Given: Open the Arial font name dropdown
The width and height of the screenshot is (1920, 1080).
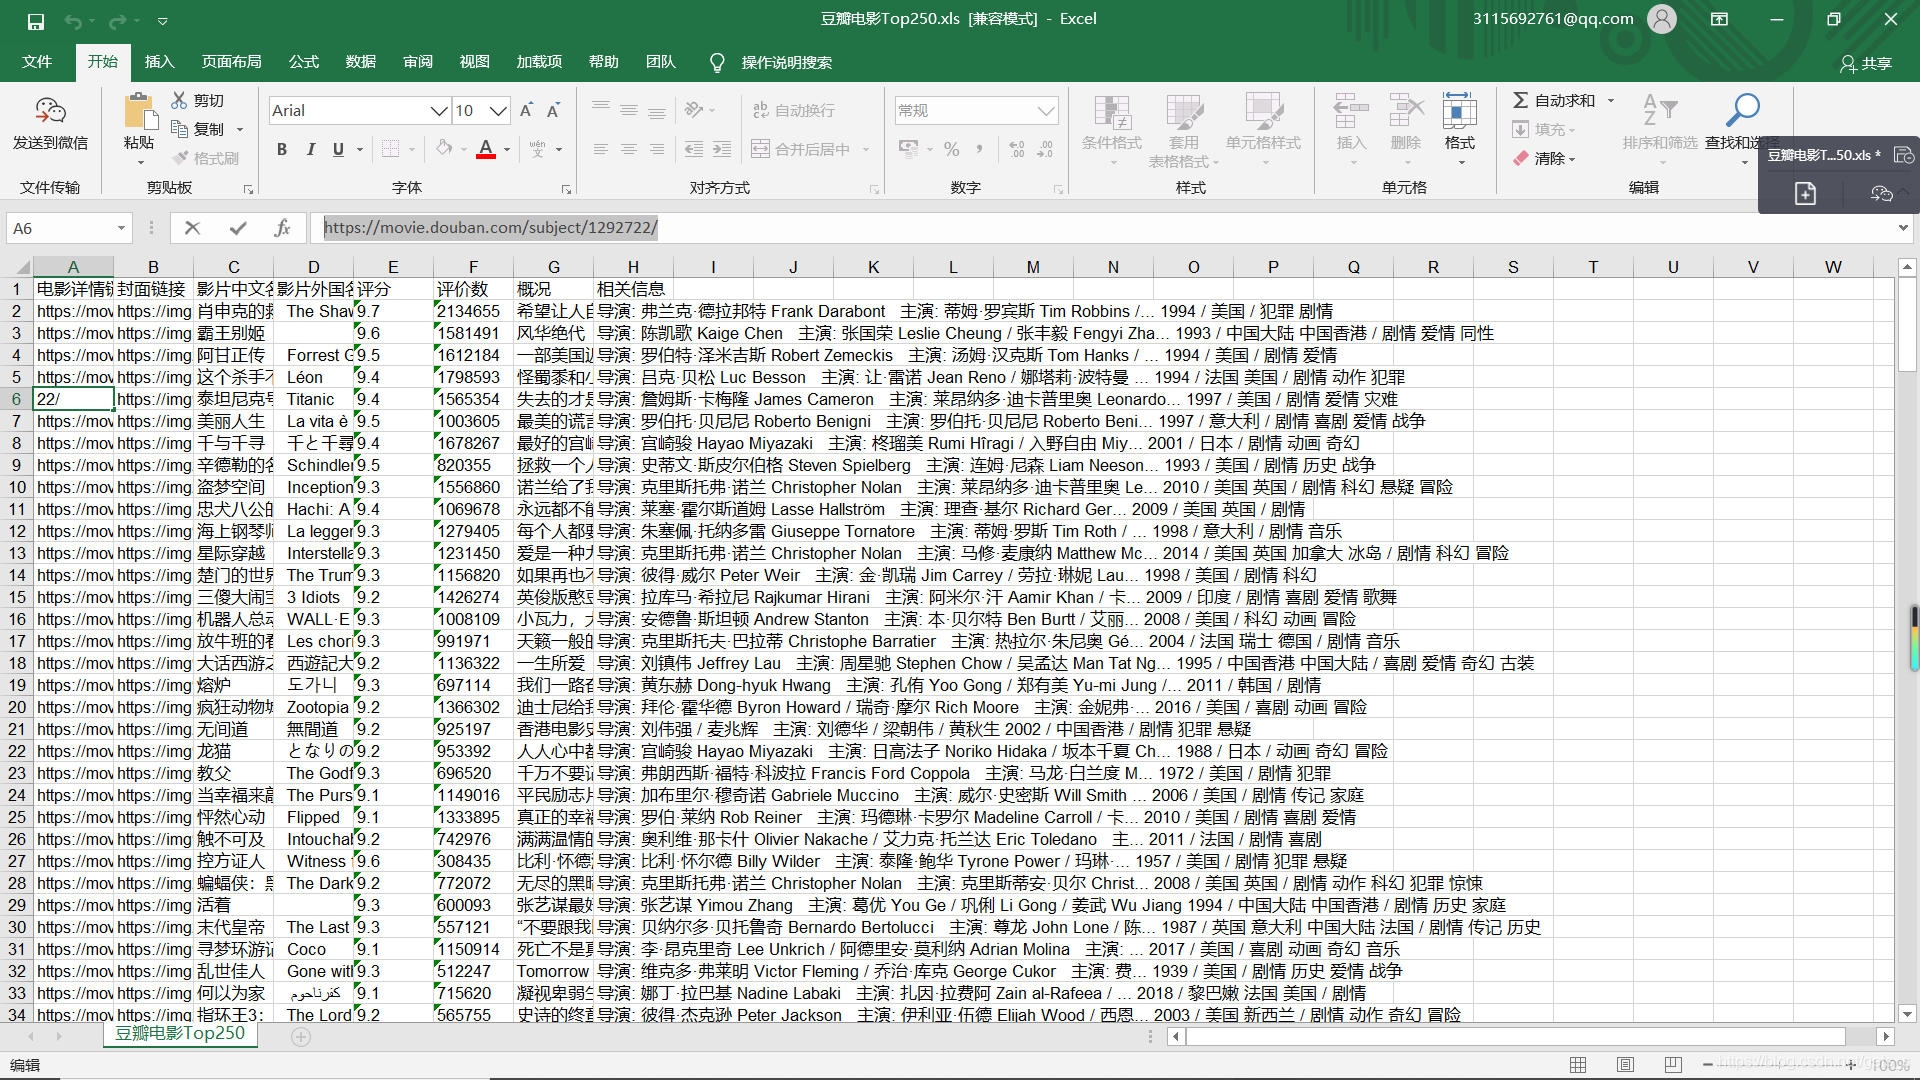Looking at the screenshot, I should coord(438,110).
